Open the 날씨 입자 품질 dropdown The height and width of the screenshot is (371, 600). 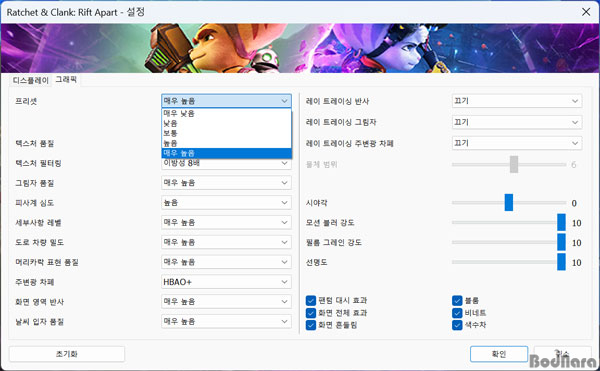(x=226, y=321)
